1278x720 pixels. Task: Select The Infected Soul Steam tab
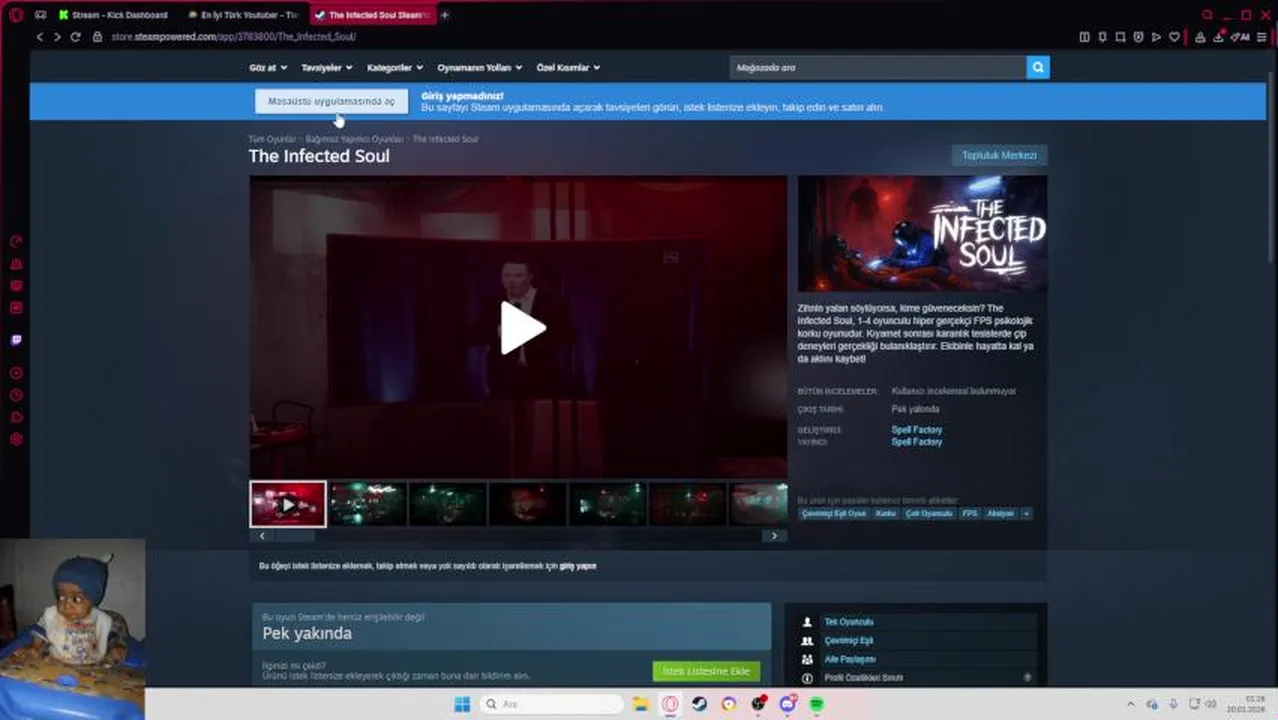372,15
